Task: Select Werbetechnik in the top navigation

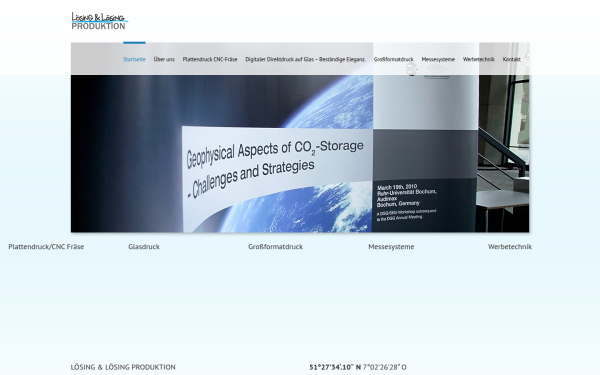Action: coord(478,59)
